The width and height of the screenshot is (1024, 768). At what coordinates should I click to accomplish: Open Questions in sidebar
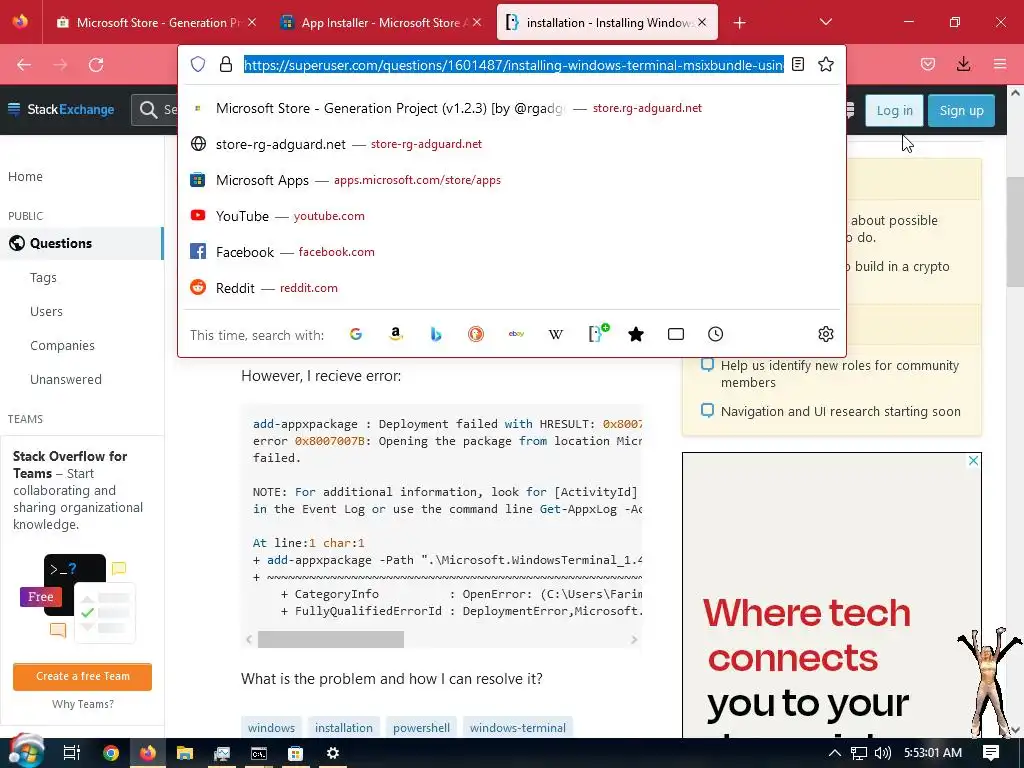click(x=81, y=243)
